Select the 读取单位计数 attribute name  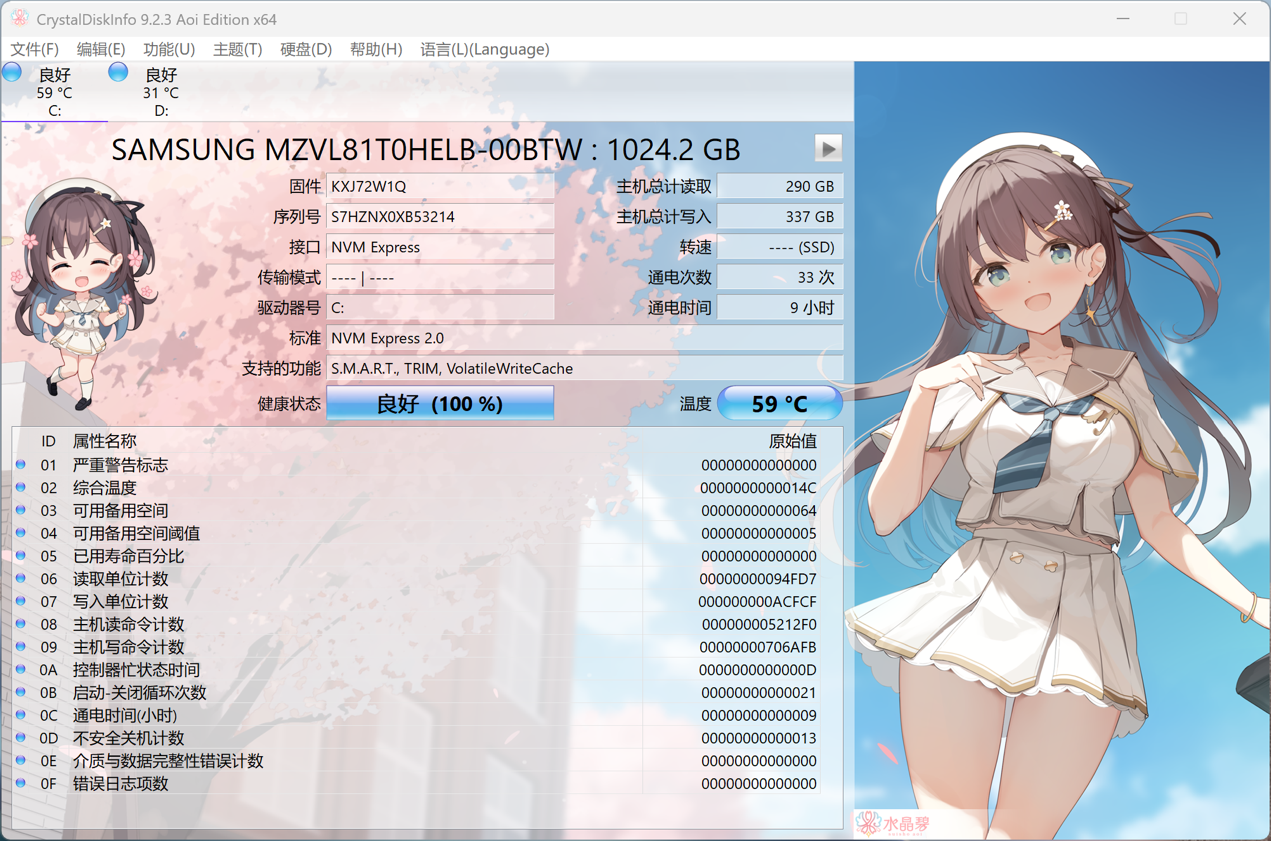click(120, 579)
